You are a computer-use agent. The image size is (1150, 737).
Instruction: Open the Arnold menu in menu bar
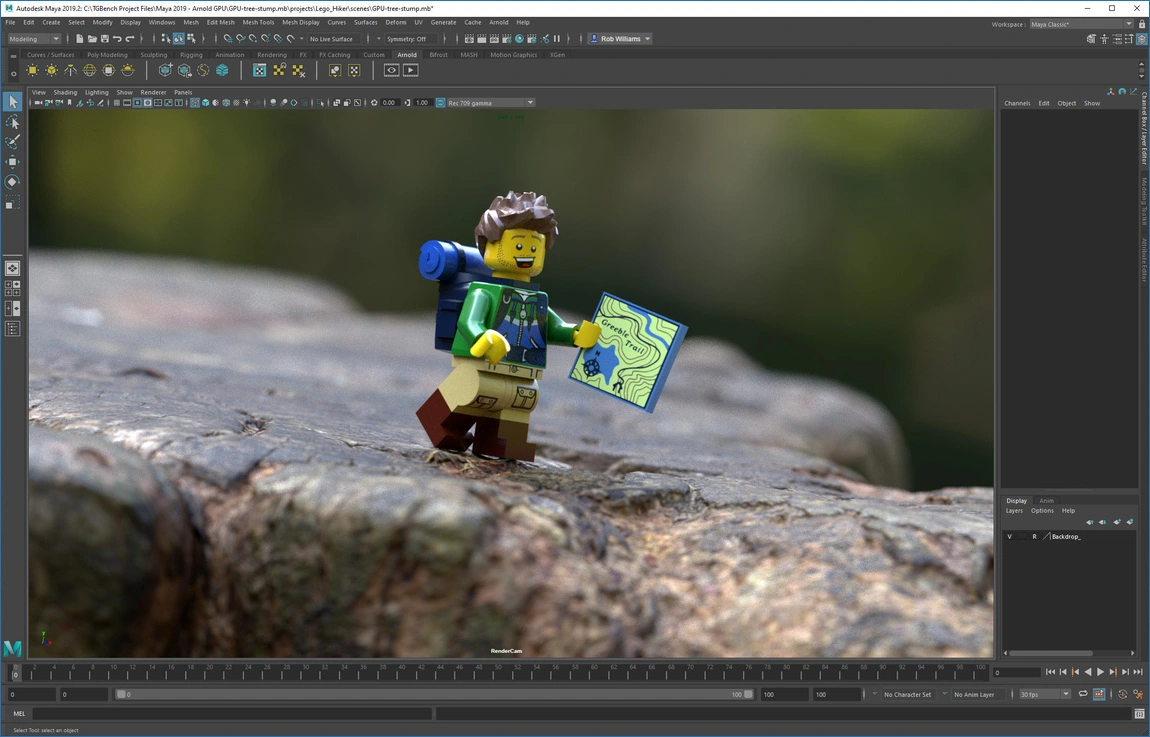coord(499,23)
